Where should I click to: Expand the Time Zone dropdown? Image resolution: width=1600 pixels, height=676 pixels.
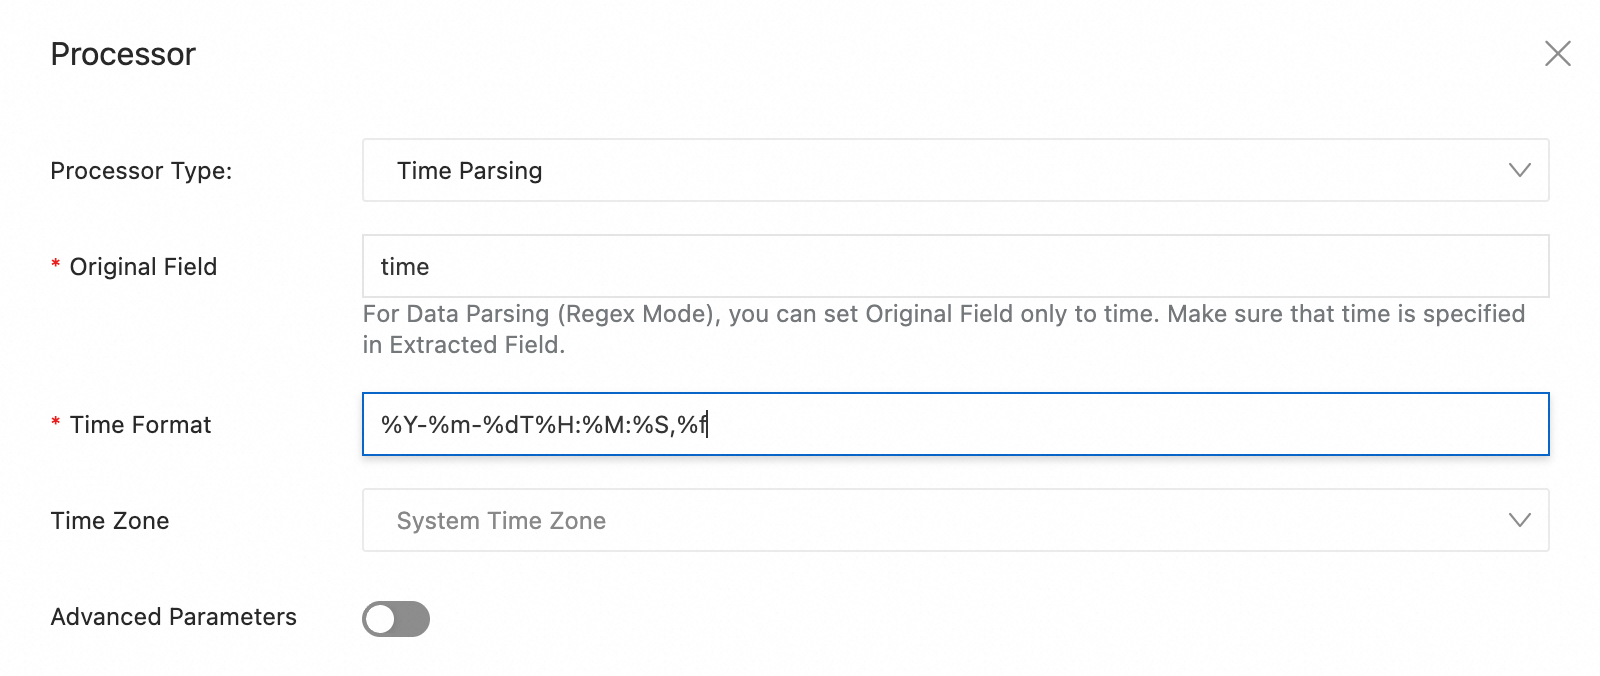click(954, 520)
